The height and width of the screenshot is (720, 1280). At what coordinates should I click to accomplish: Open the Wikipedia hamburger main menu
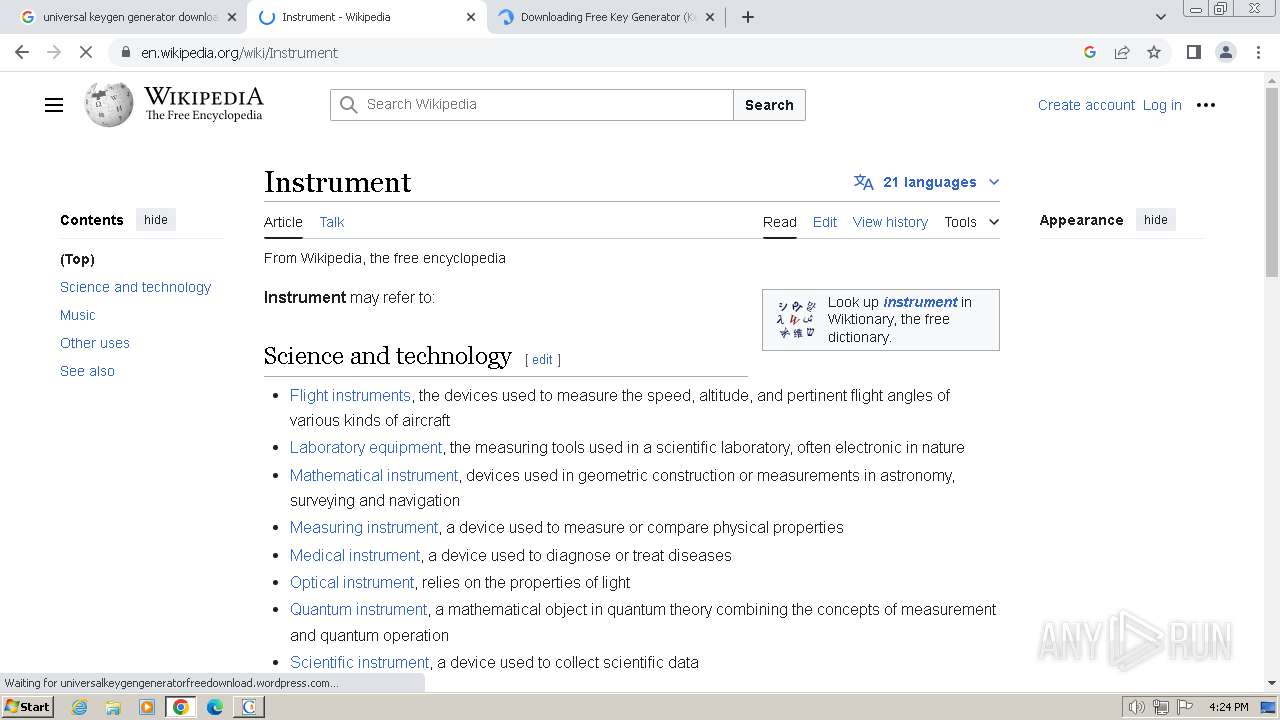click(x=54, y=105)
